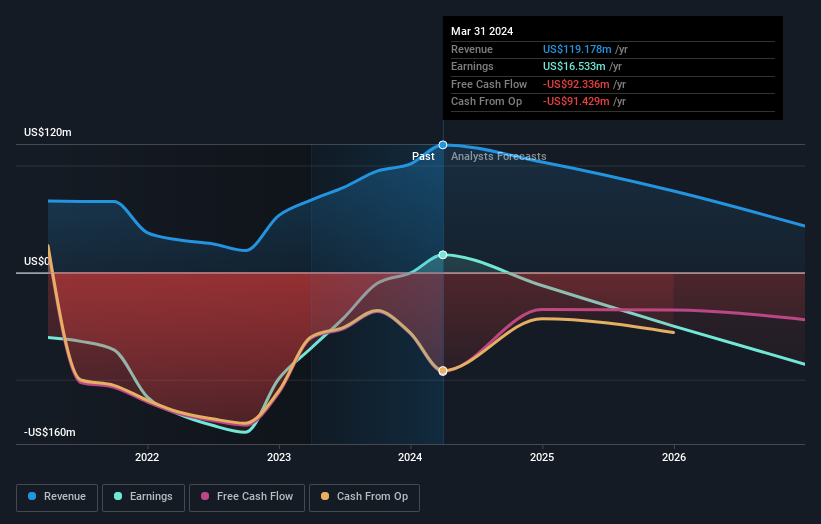The height and width of the screenshot is (524, 821).
Task: Click the -US$160m y-axis label
Action: tap(50, 432)
